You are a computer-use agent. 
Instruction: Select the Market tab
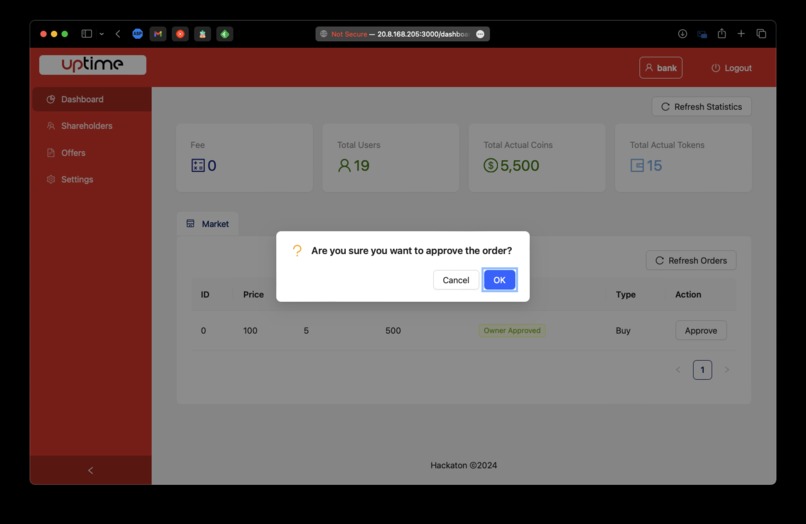click(208, 224)
